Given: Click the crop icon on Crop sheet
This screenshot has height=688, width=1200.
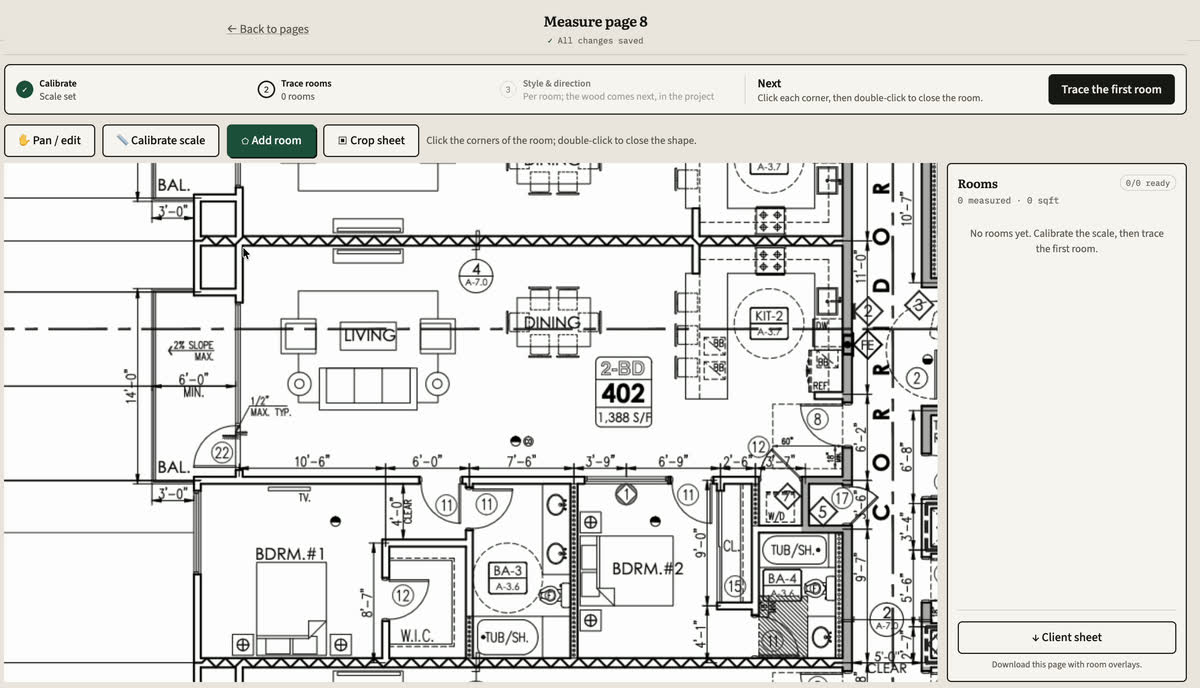Looking at the screenshot, I should point(342,141).
